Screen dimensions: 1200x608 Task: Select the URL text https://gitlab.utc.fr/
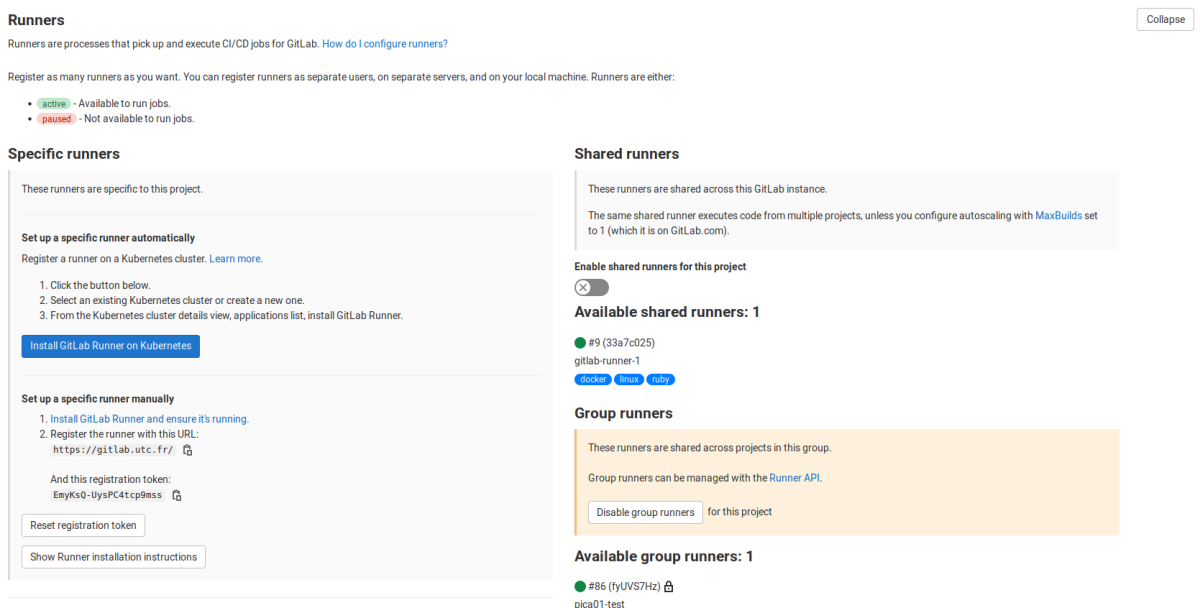click(x=113, y=450)
